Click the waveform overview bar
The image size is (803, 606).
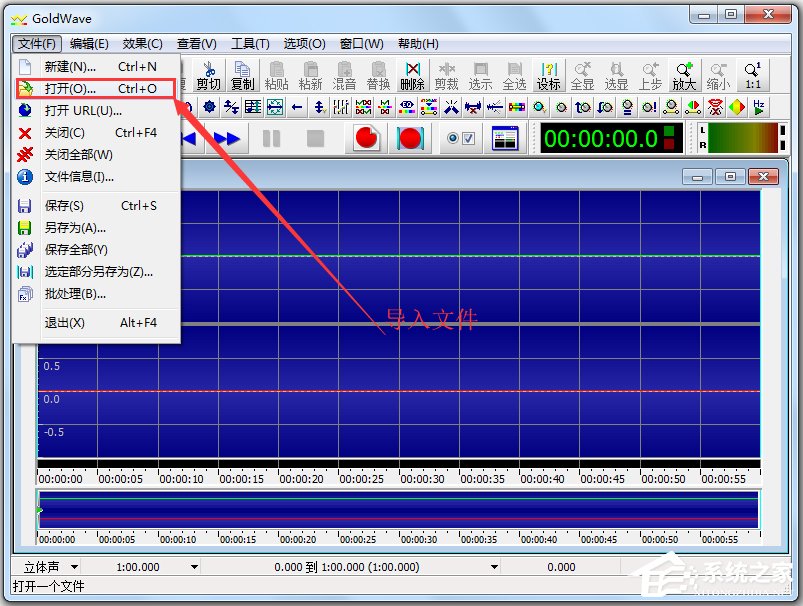tap(398, 510)
